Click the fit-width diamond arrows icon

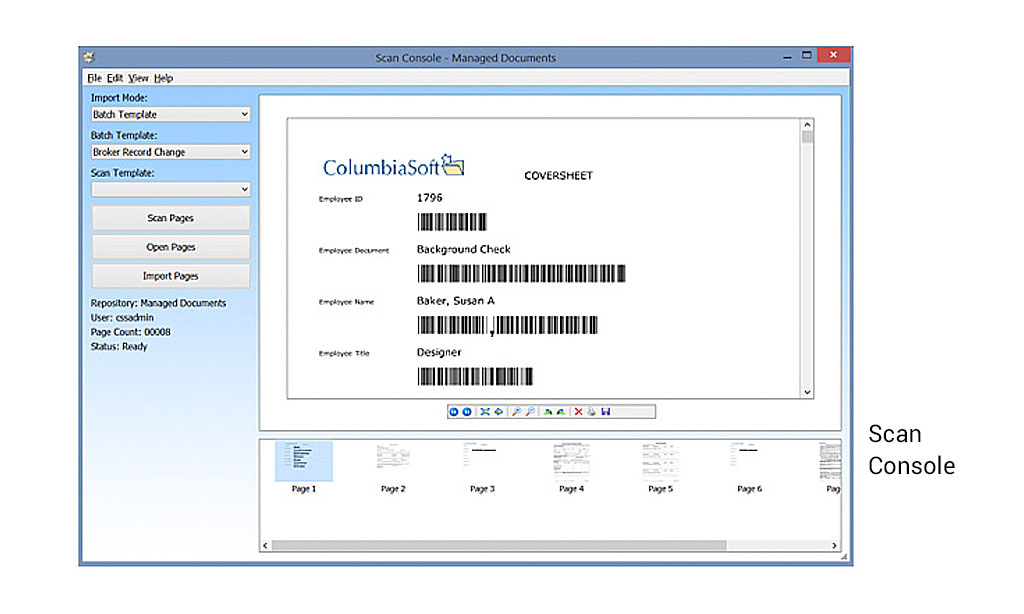pos(498,412)
